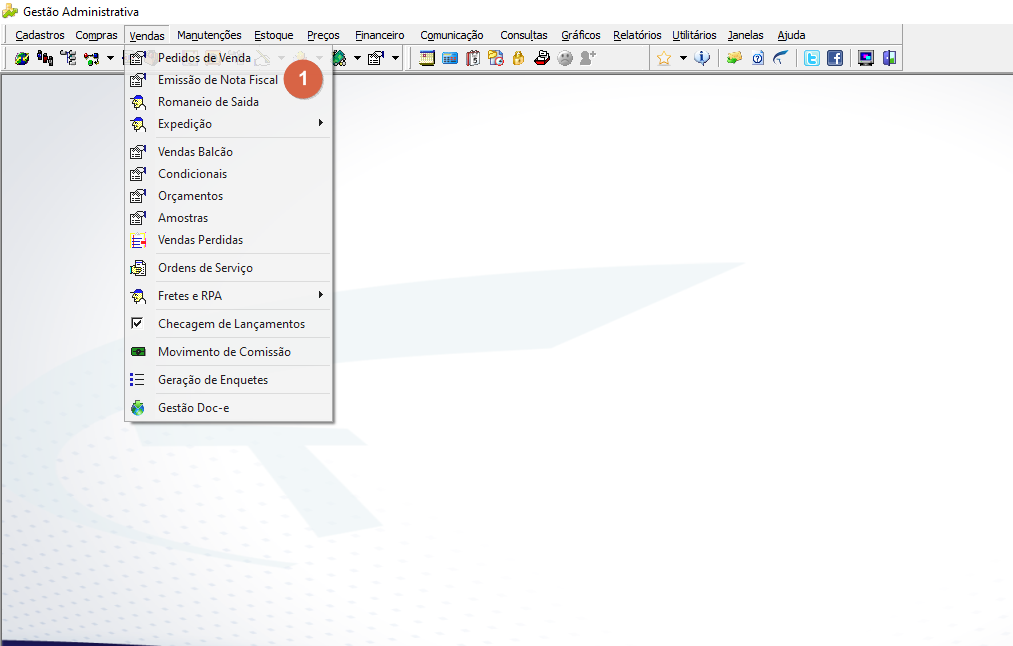Open the Relatórios menu
This screenshot has height=646, width=1013.
click(x=637, y=35)
